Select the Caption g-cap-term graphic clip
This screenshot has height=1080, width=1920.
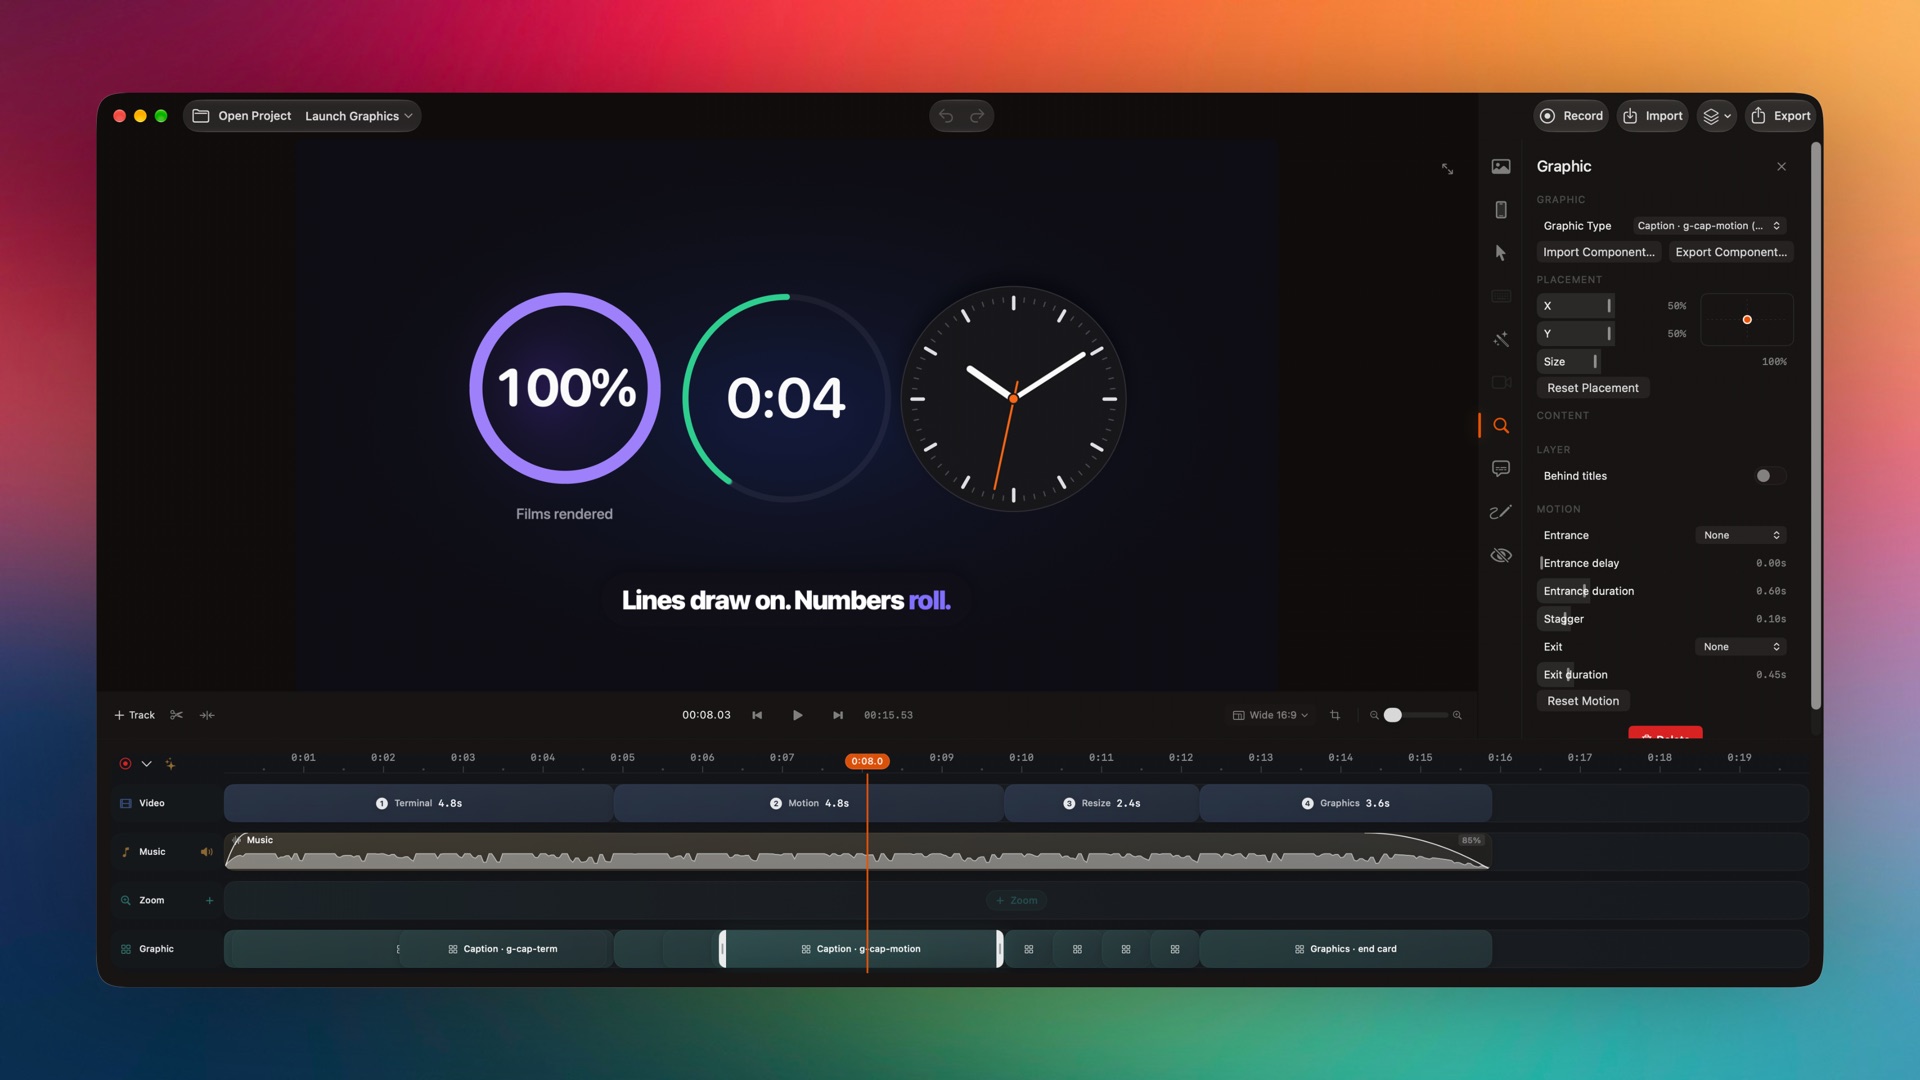pos(503,950)
